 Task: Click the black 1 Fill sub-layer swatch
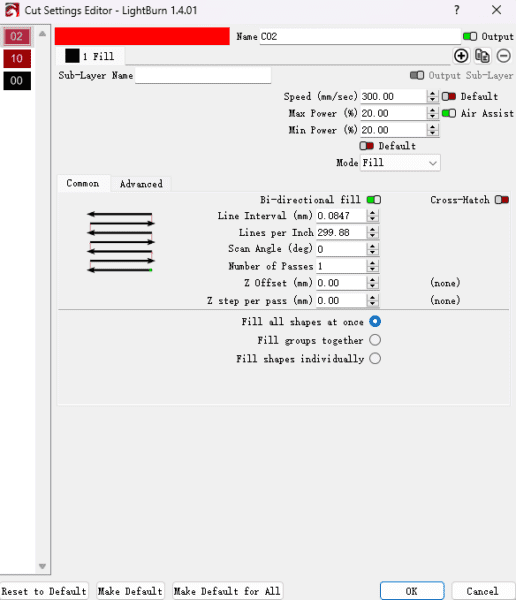click(72, 56)
